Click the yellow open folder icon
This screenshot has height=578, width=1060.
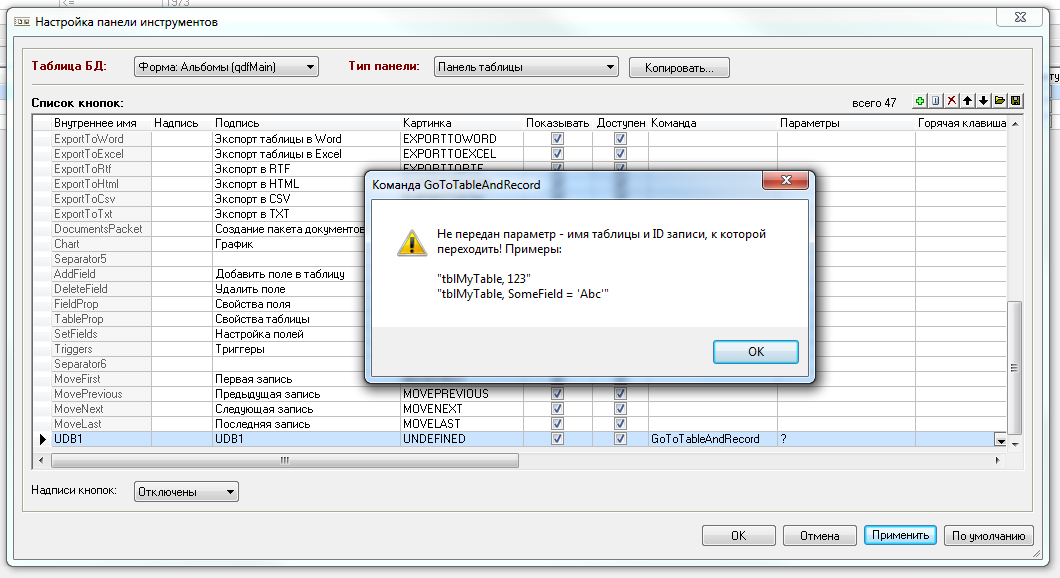[999, 101]
